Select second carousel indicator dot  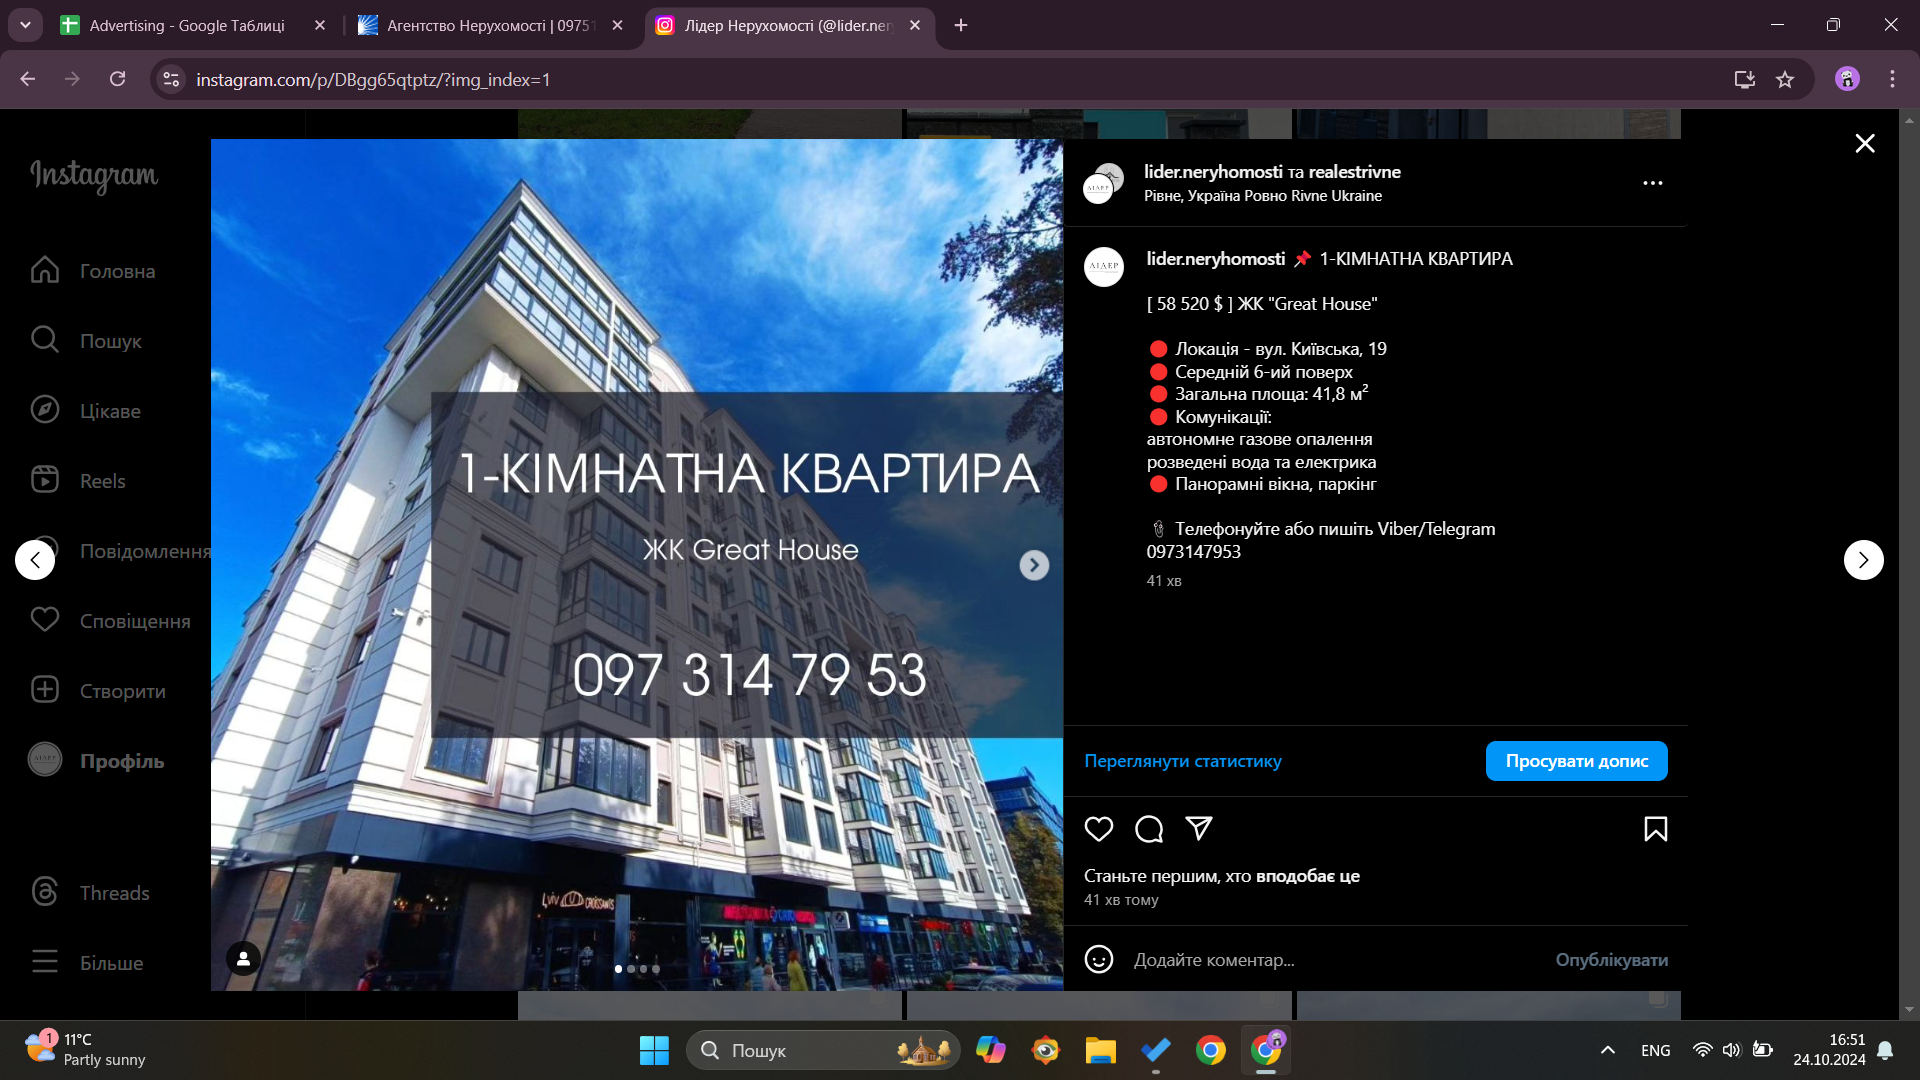pos(631,969)
